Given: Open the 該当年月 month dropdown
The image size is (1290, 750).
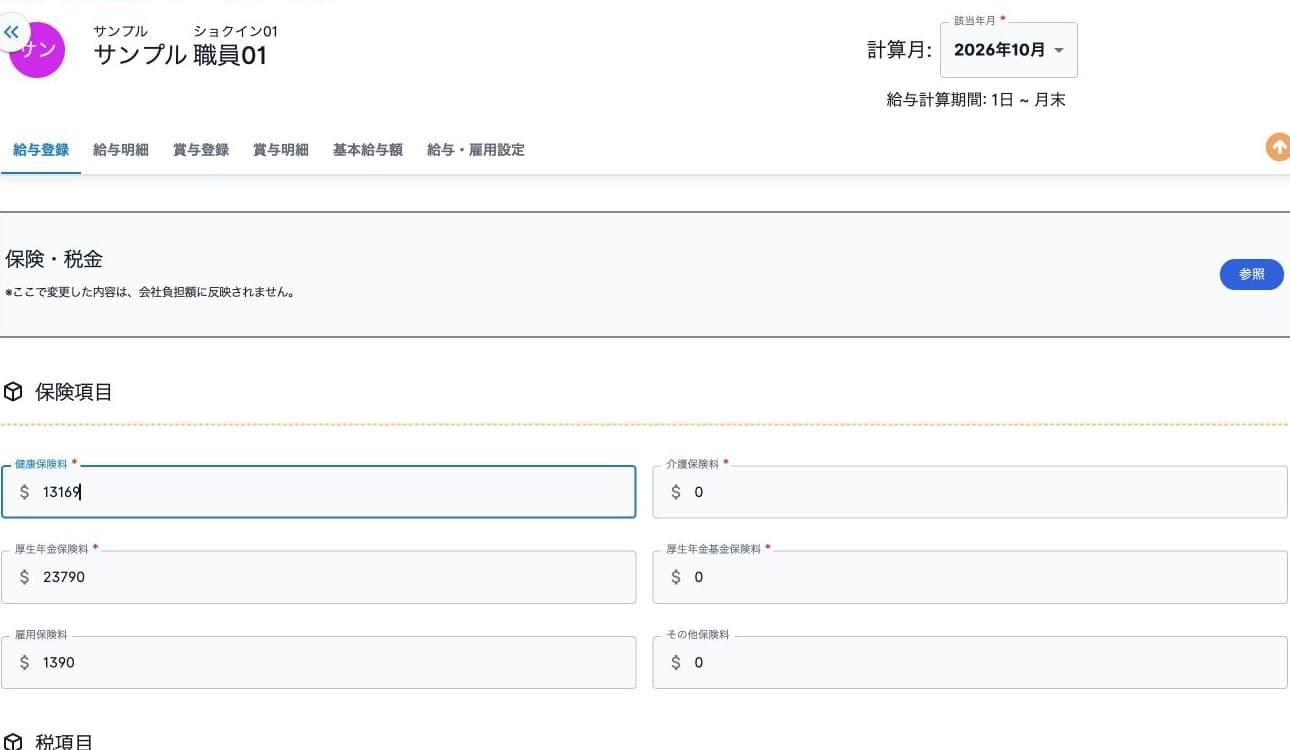Looking at the screenshot, I should click(x=1009, y=50).
